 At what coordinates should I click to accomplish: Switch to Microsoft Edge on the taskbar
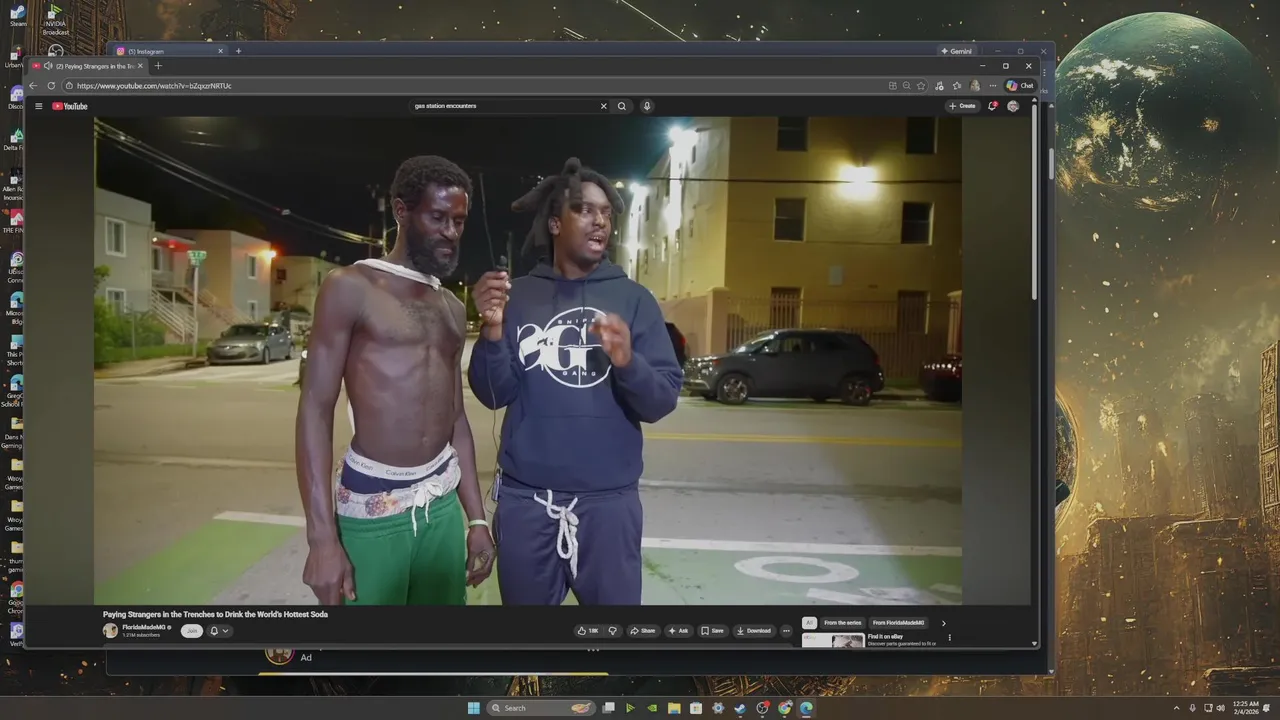pyautogui.click(x=806, y=708)
